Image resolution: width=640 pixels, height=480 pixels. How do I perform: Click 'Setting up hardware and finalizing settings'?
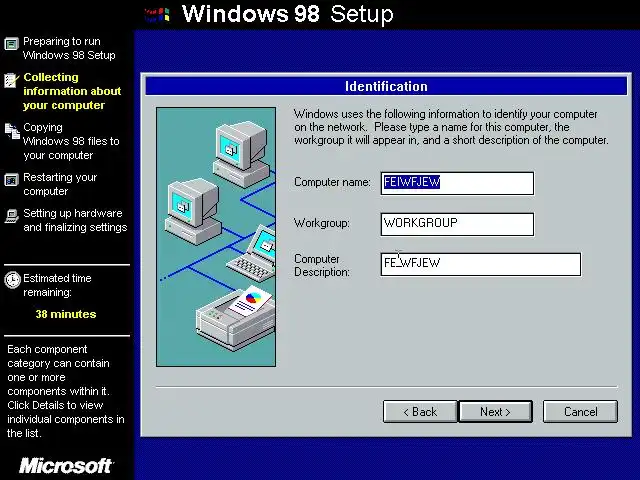coord(75,220)
